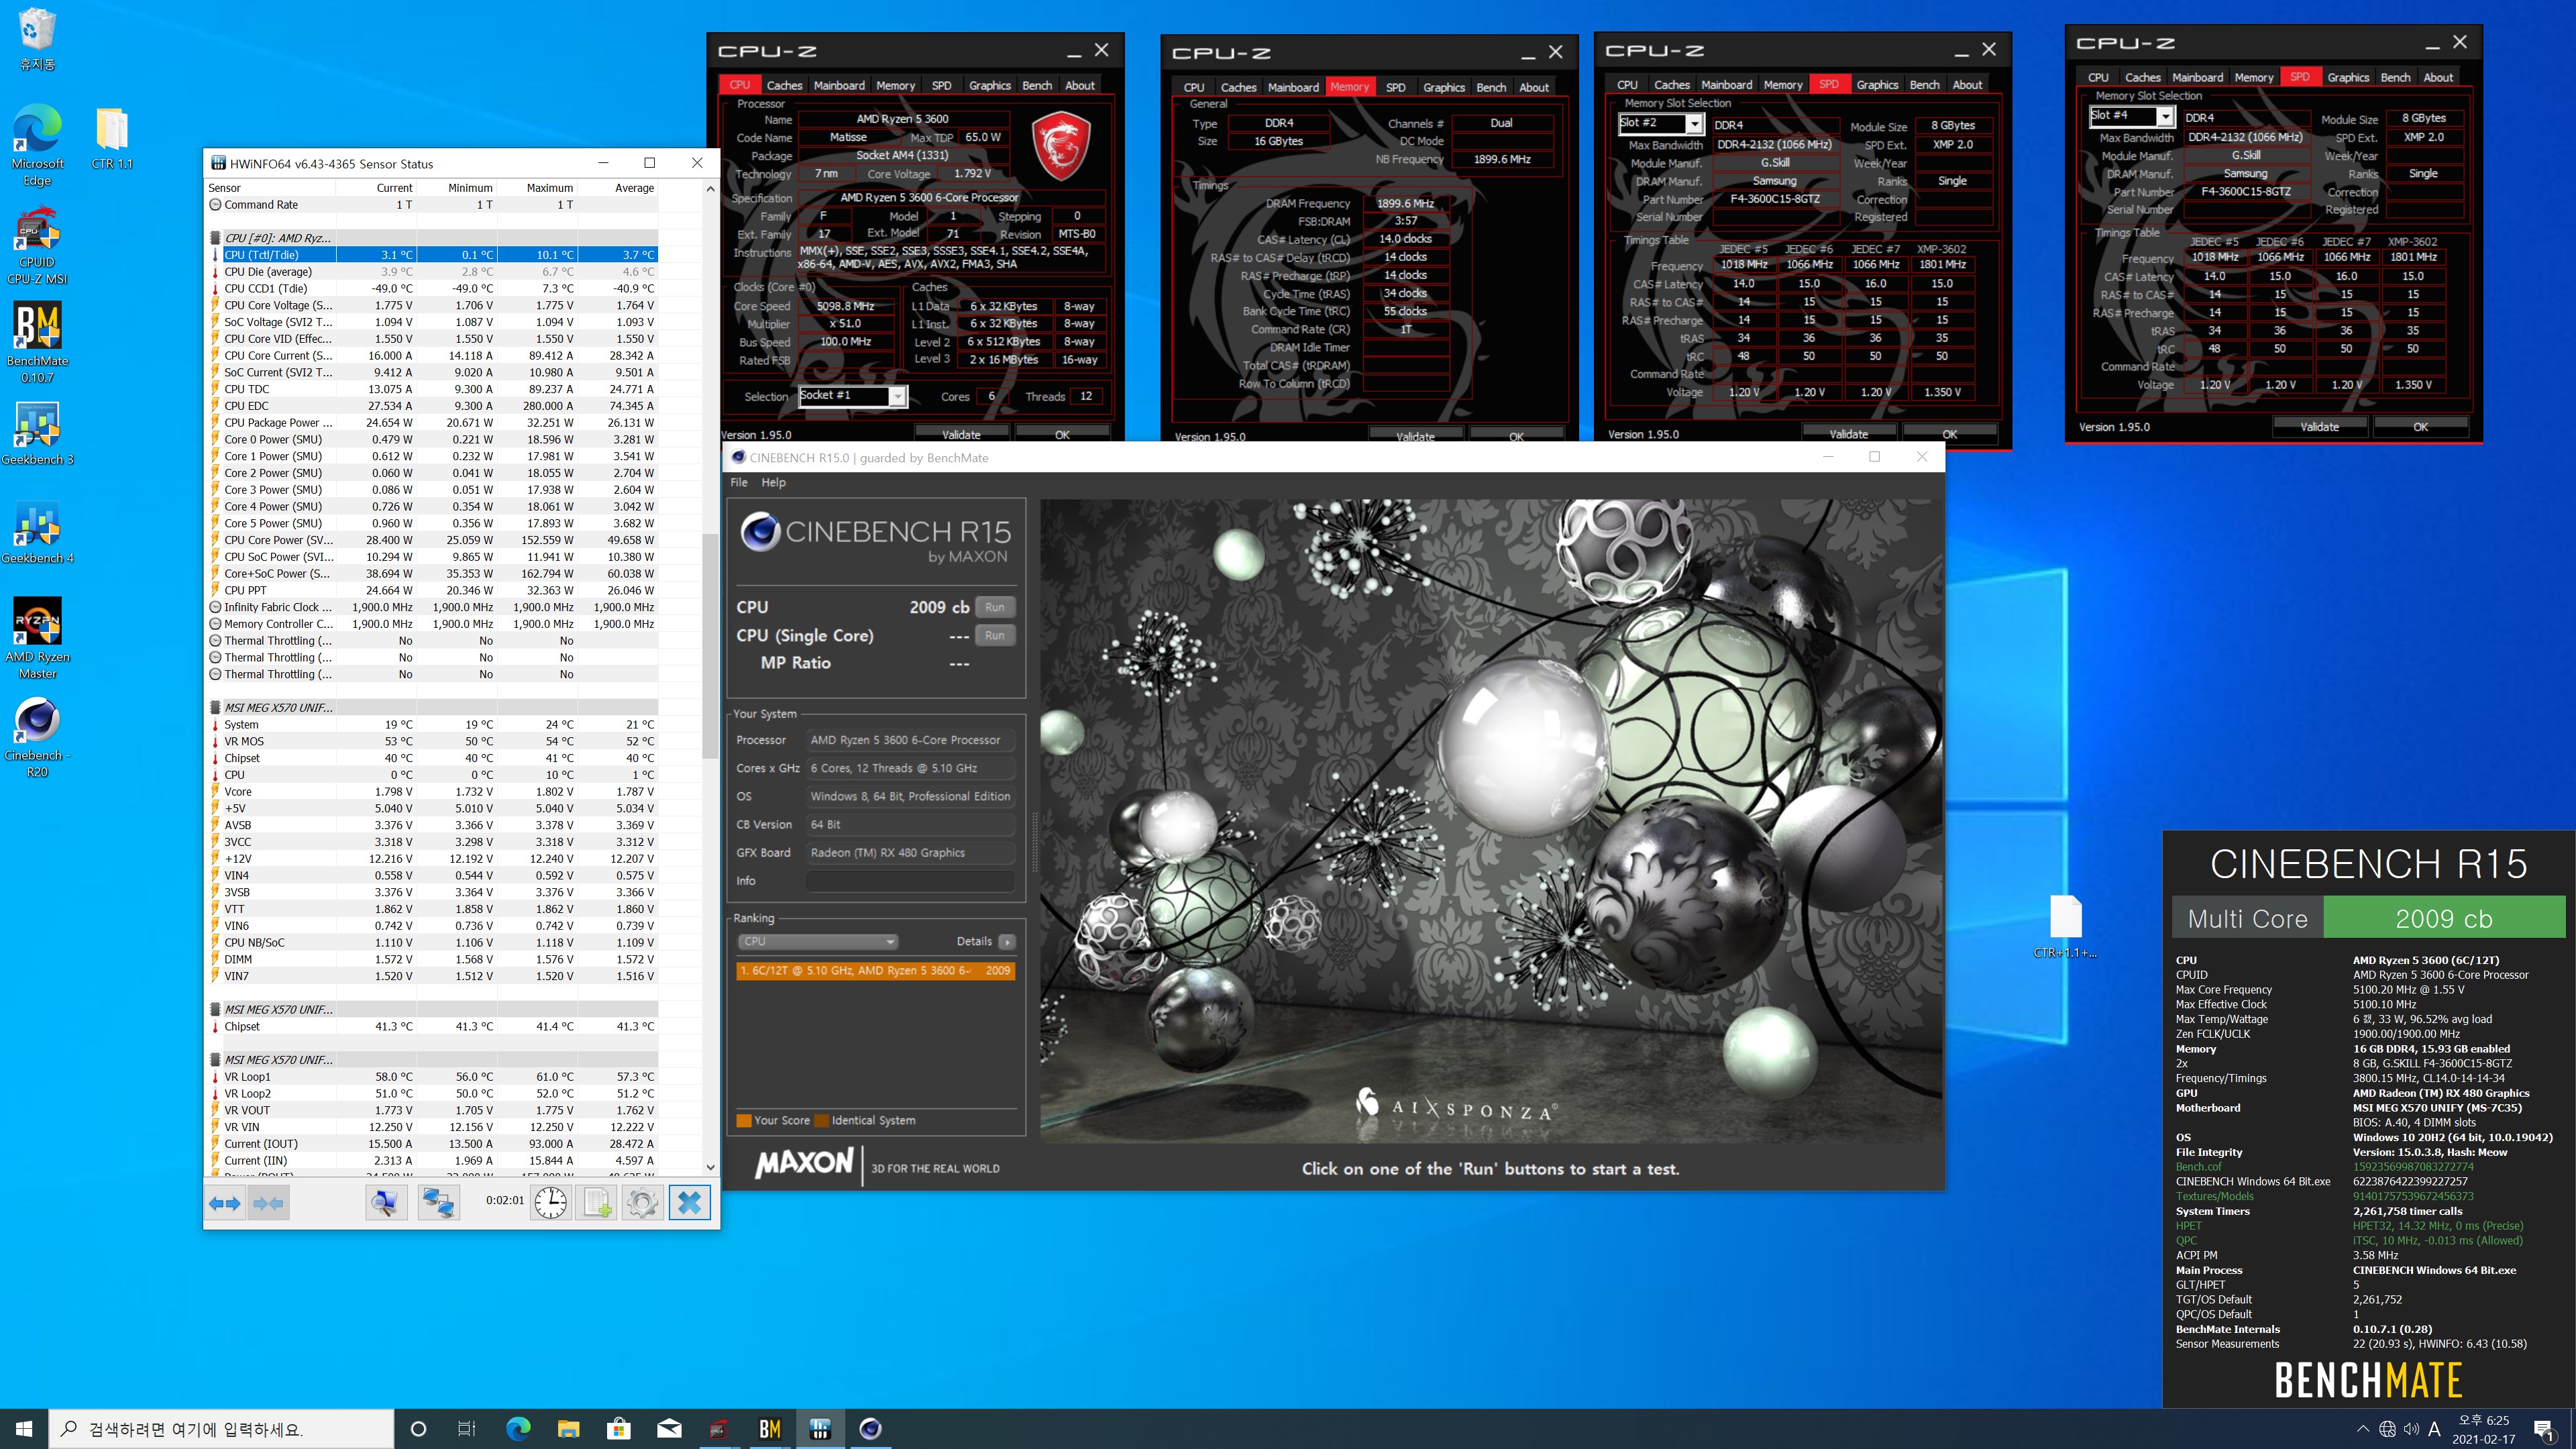The height and width of the screenshot is (1449, 2576).
Task: Click Validate in CPU-Z Slot #4 window
Action: tap(2319, 426)
